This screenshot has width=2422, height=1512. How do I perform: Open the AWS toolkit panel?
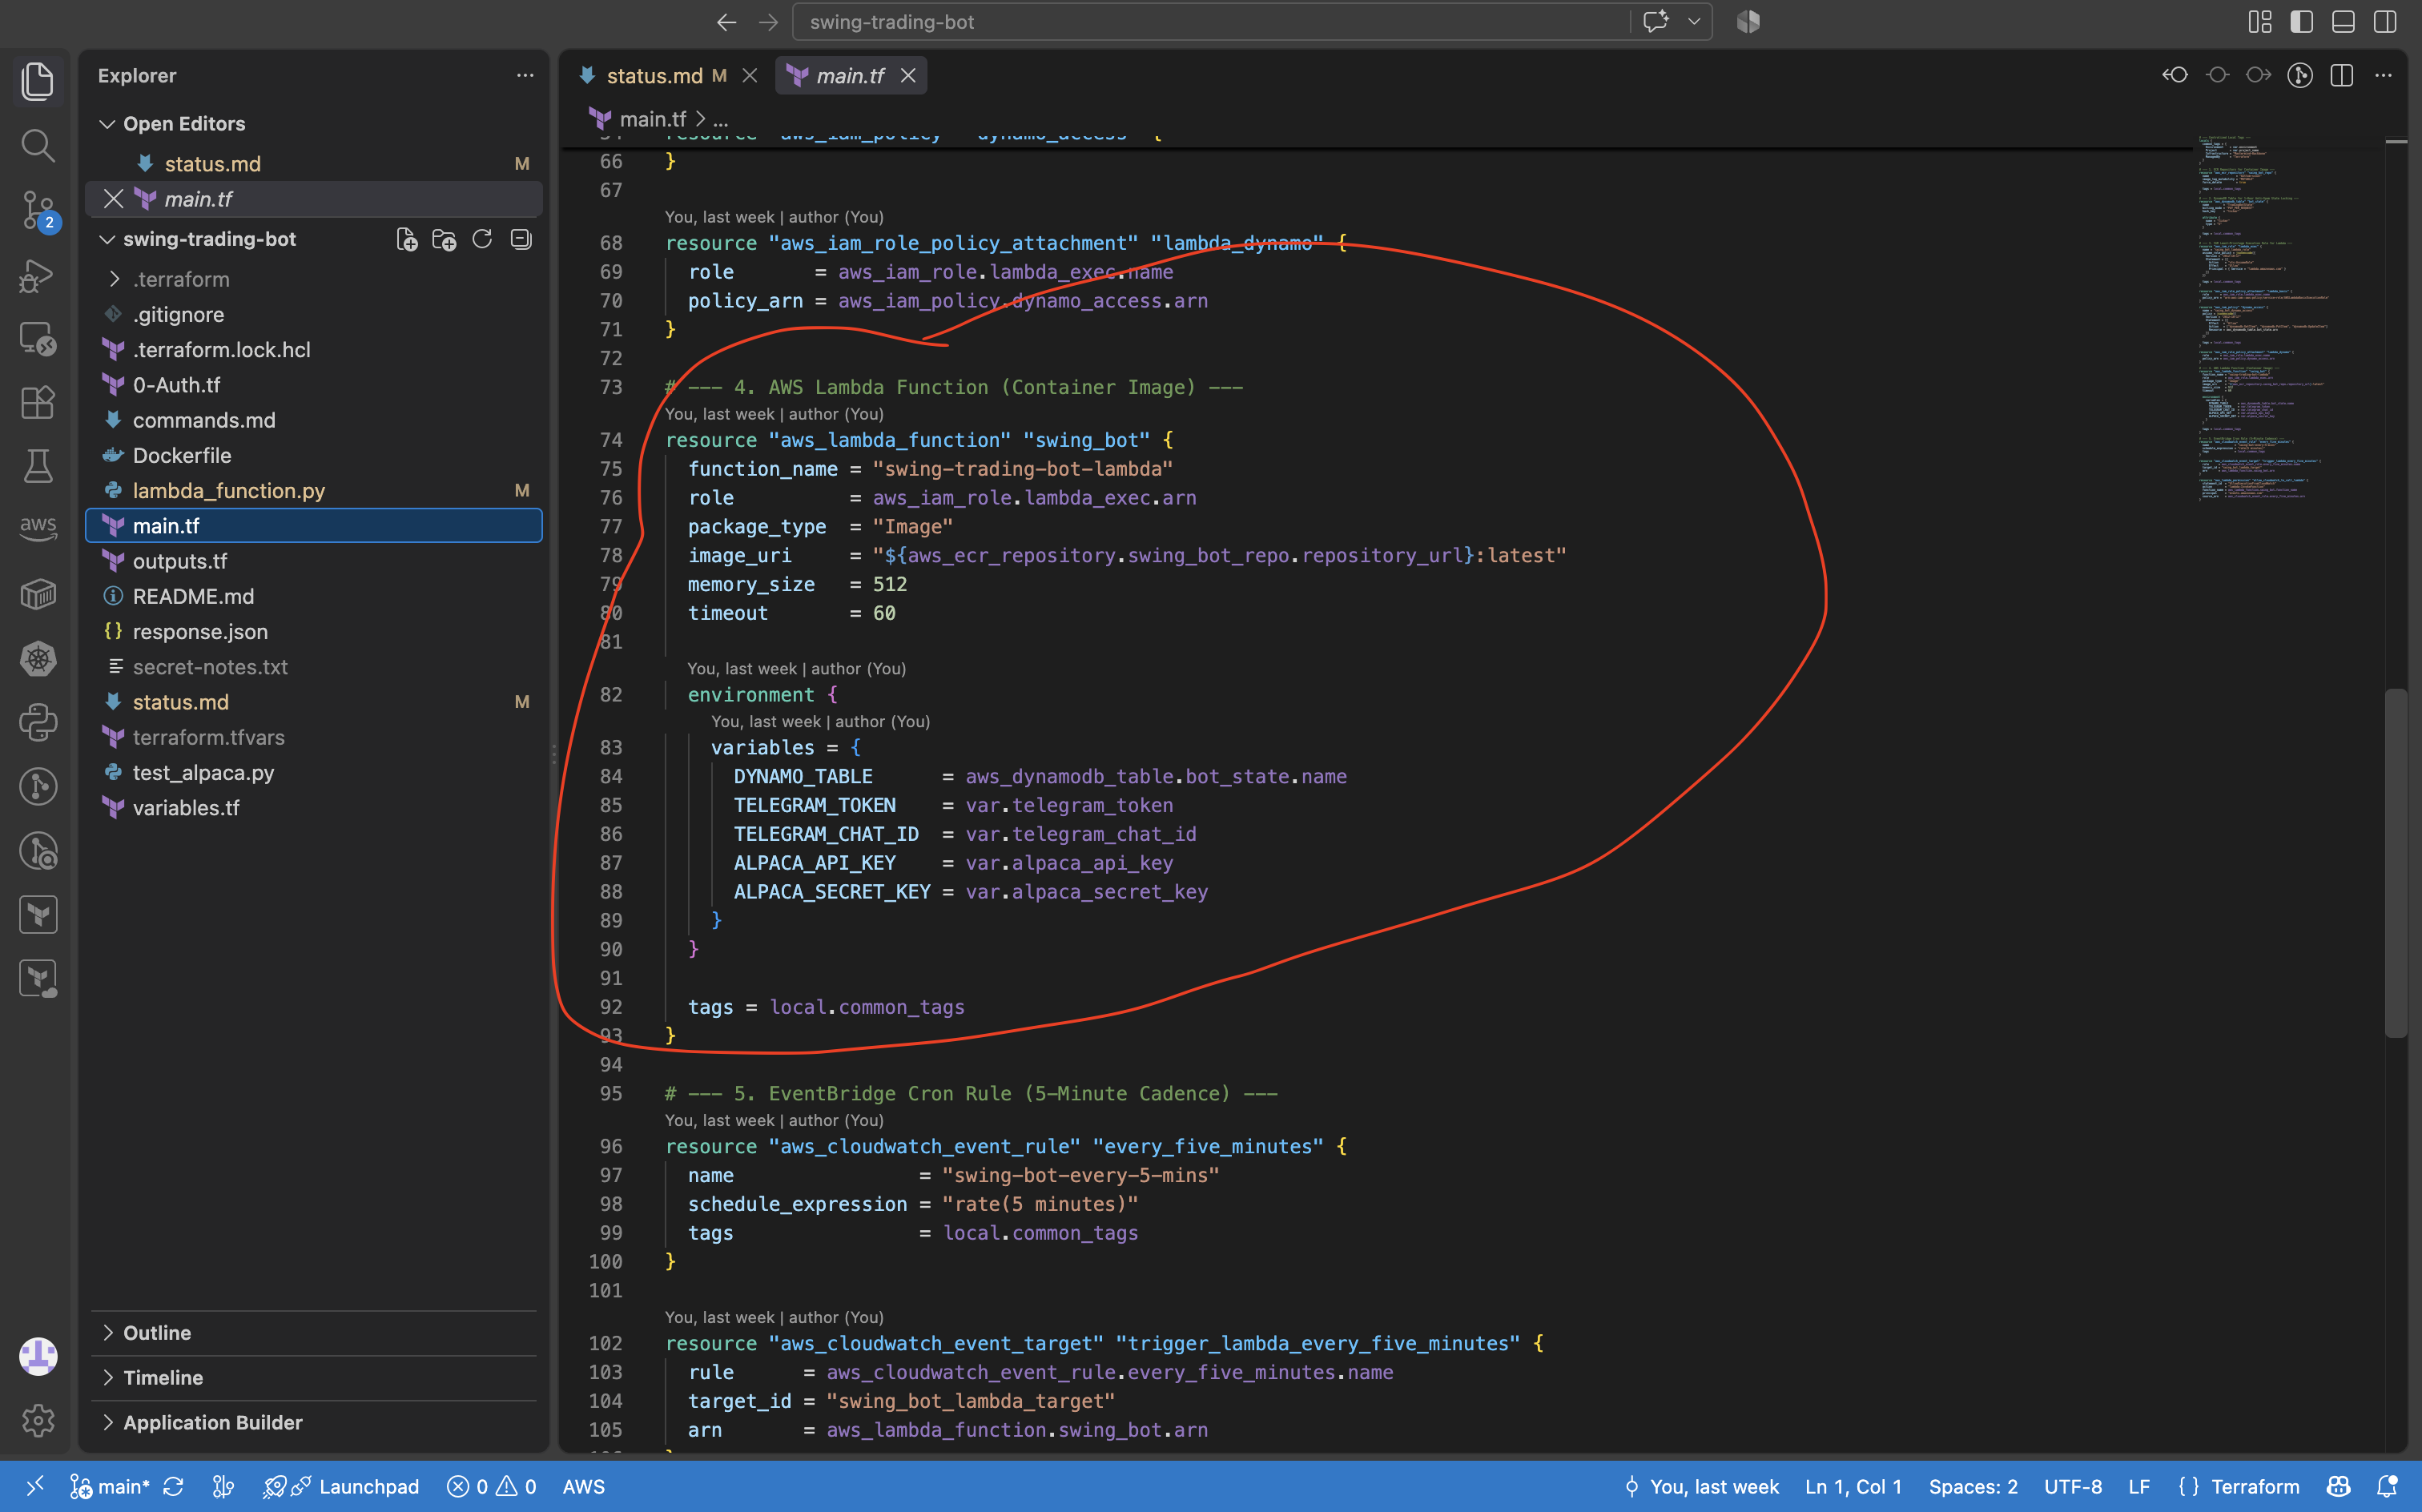coord(38,528)
